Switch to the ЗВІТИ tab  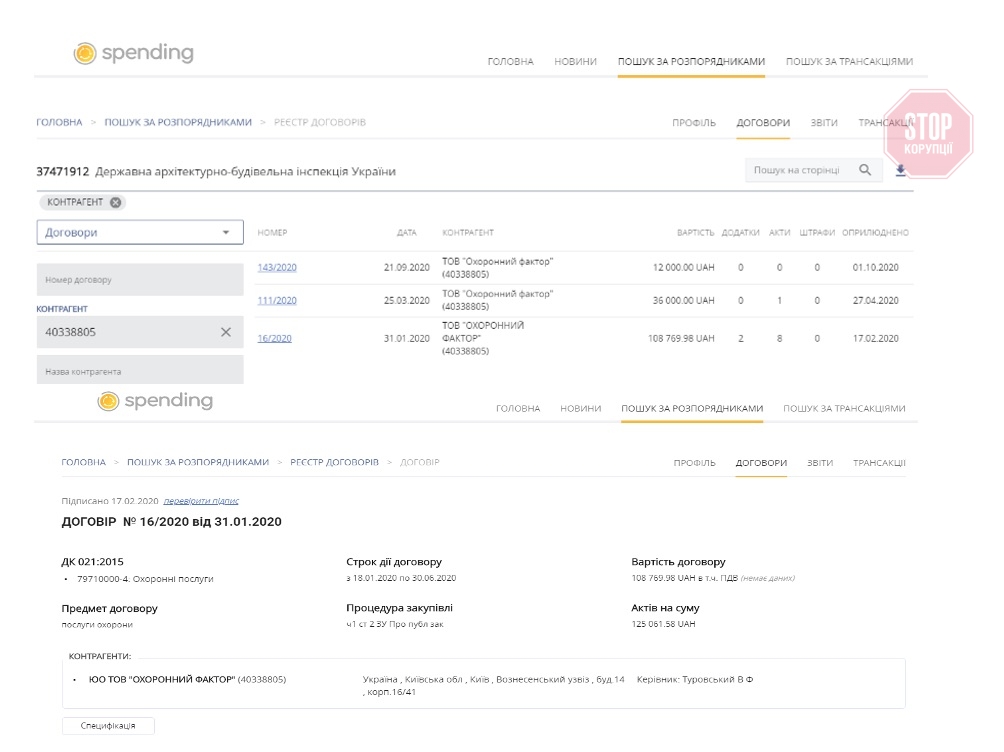[824, 123]
